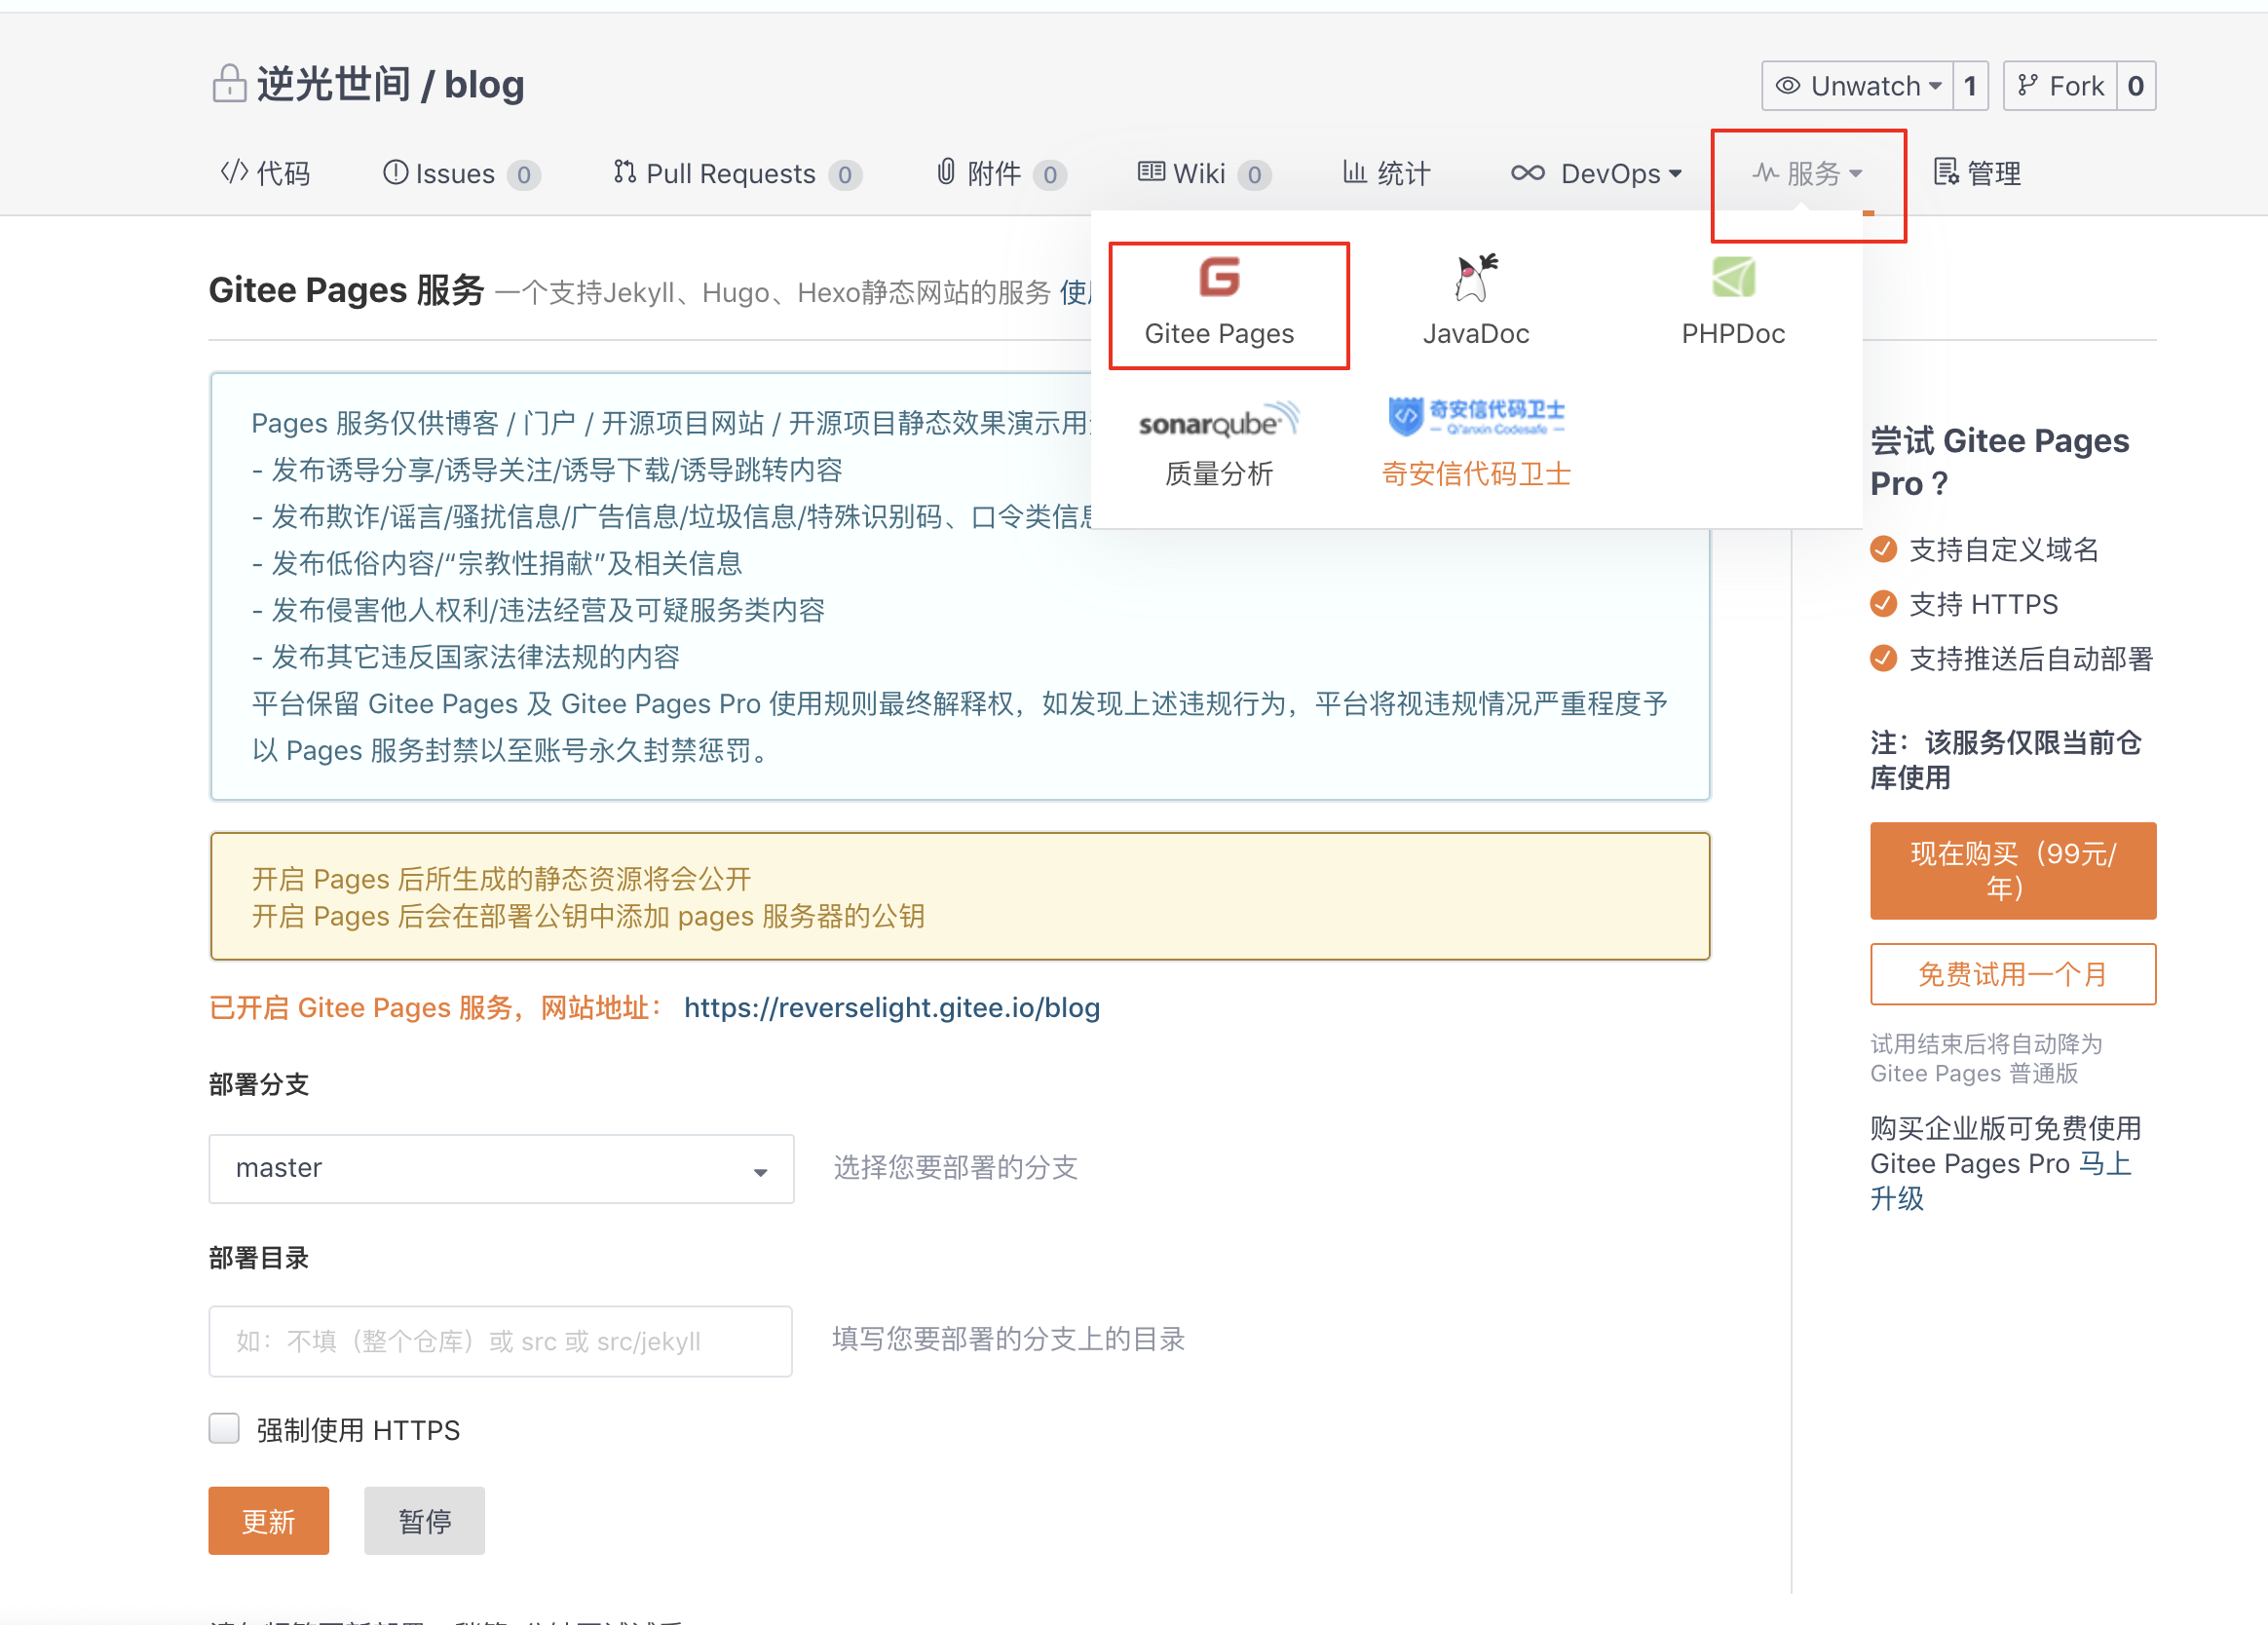
Task: Focus the 部署目录 input field
Action: (501, 1341)
